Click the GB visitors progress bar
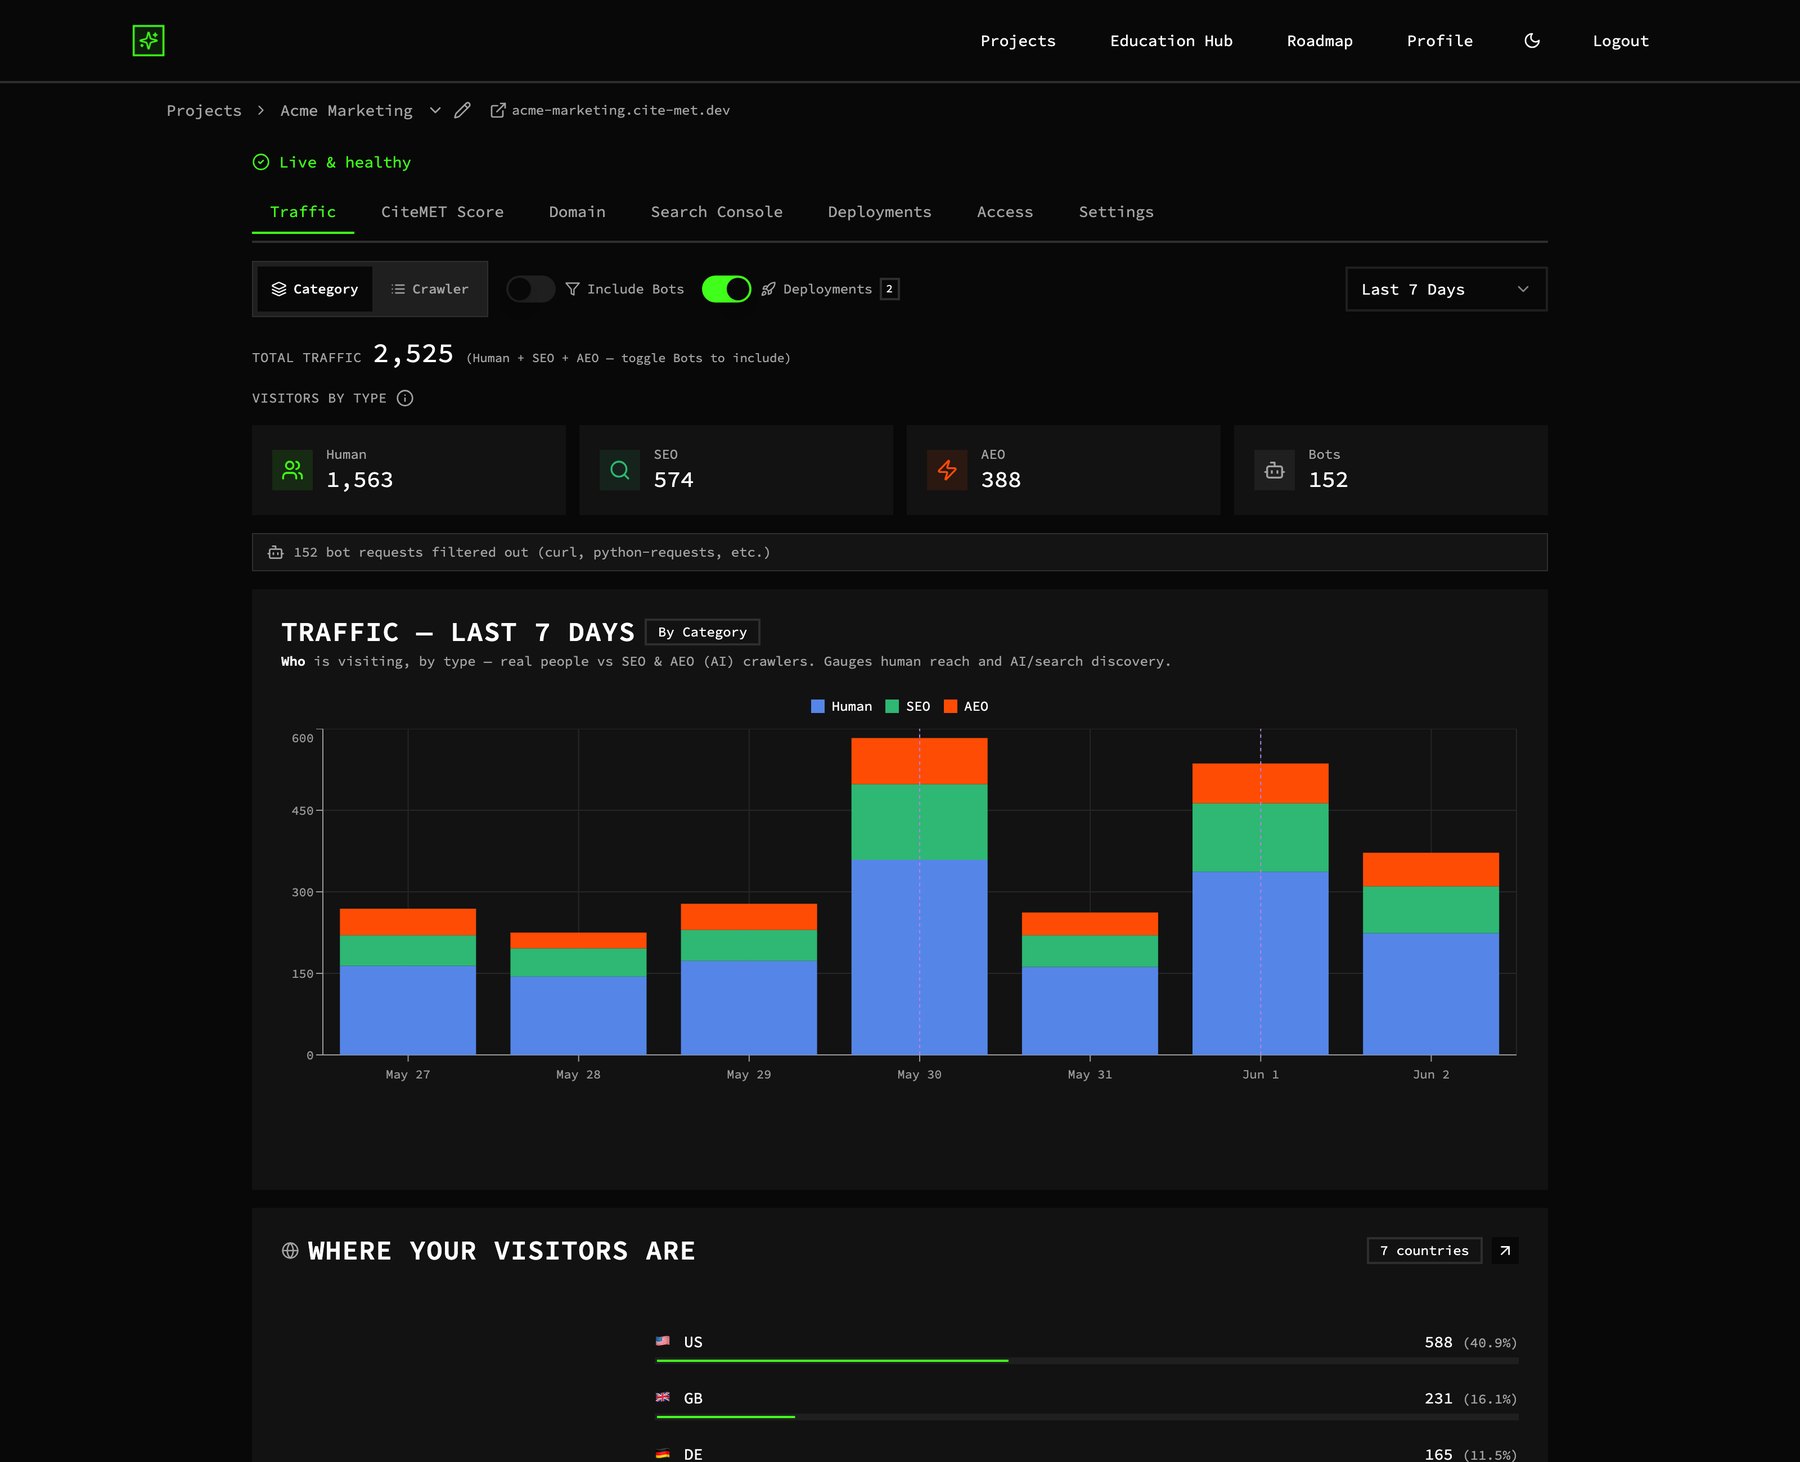The width and height of the screenshot is (1800, 1462). coord(1087,1417)
